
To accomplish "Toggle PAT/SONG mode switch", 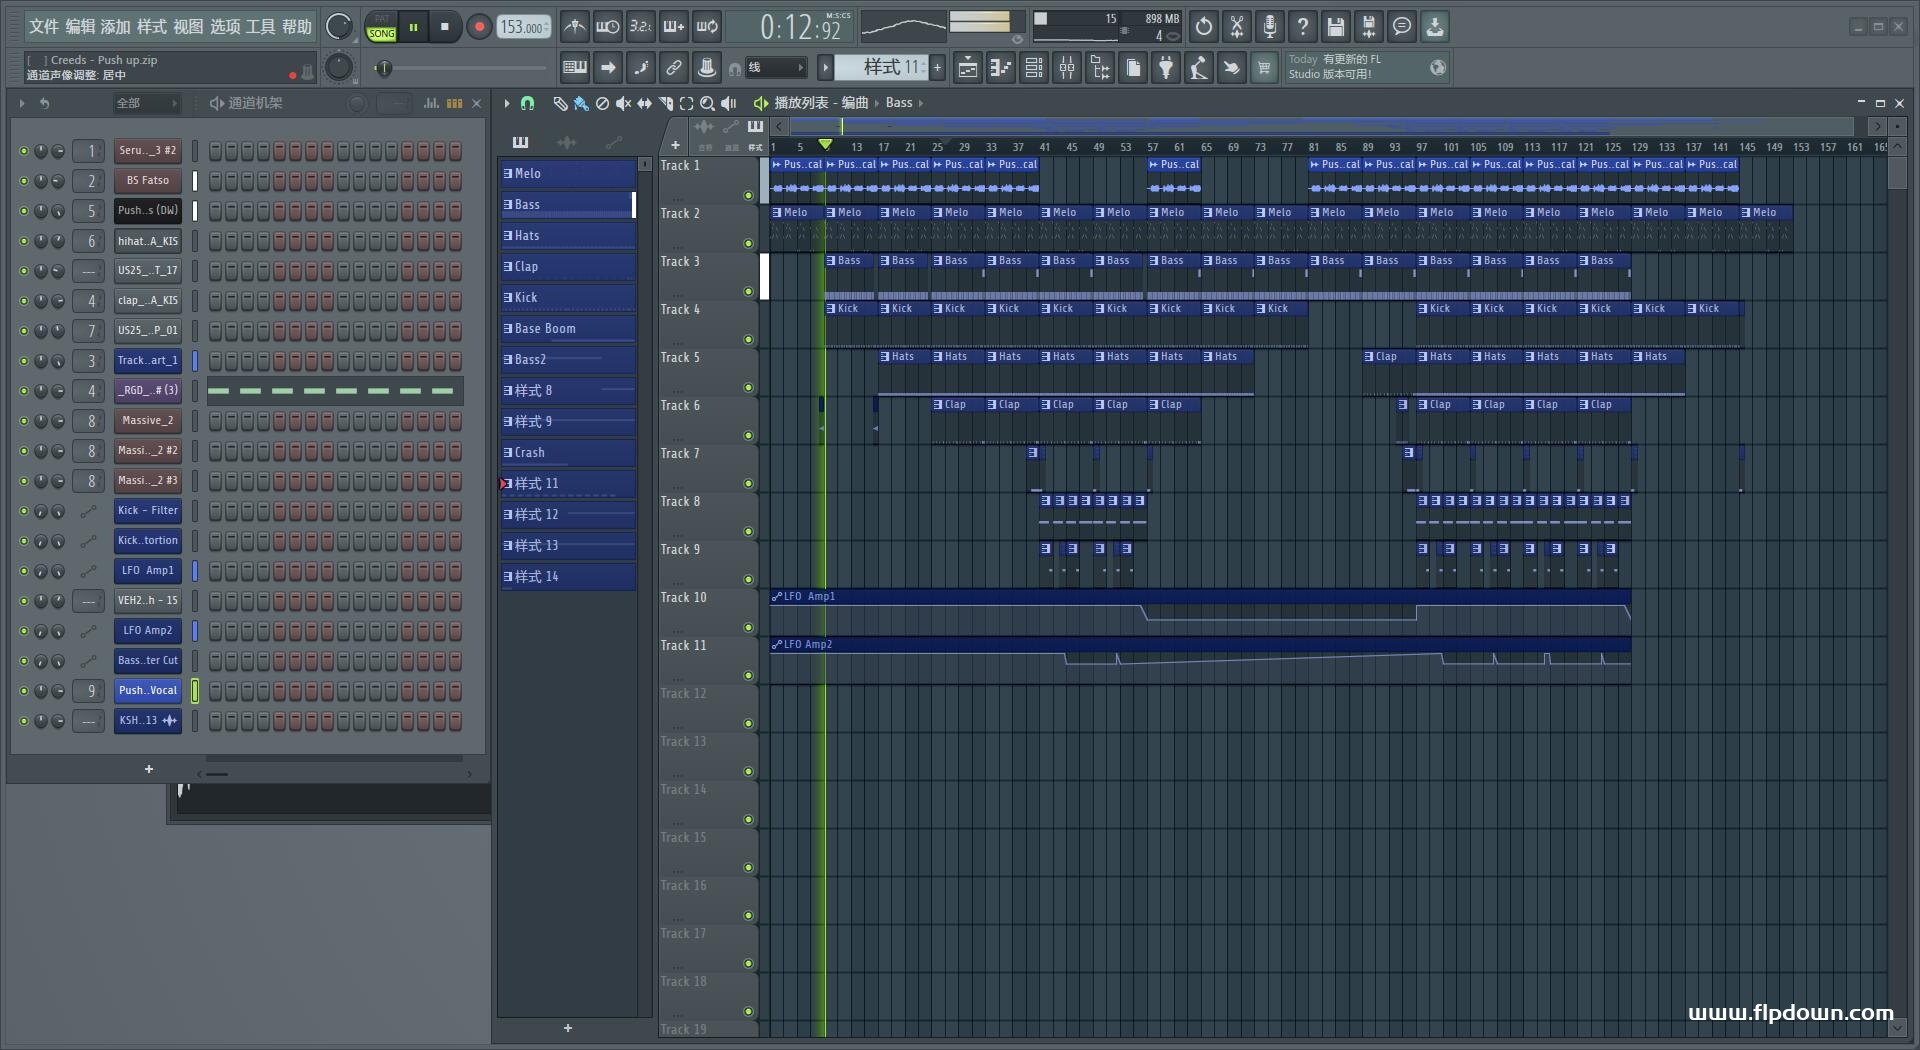I will click(x=382, y=27).
